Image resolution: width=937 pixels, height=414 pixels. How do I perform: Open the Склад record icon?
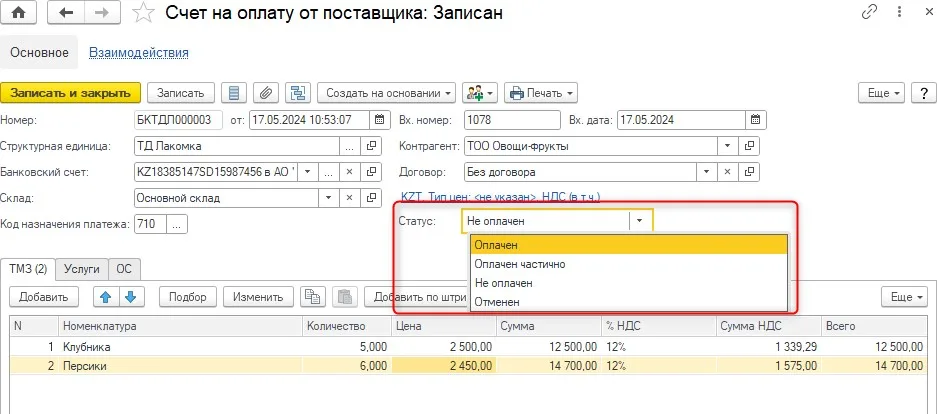coord(371,198)
